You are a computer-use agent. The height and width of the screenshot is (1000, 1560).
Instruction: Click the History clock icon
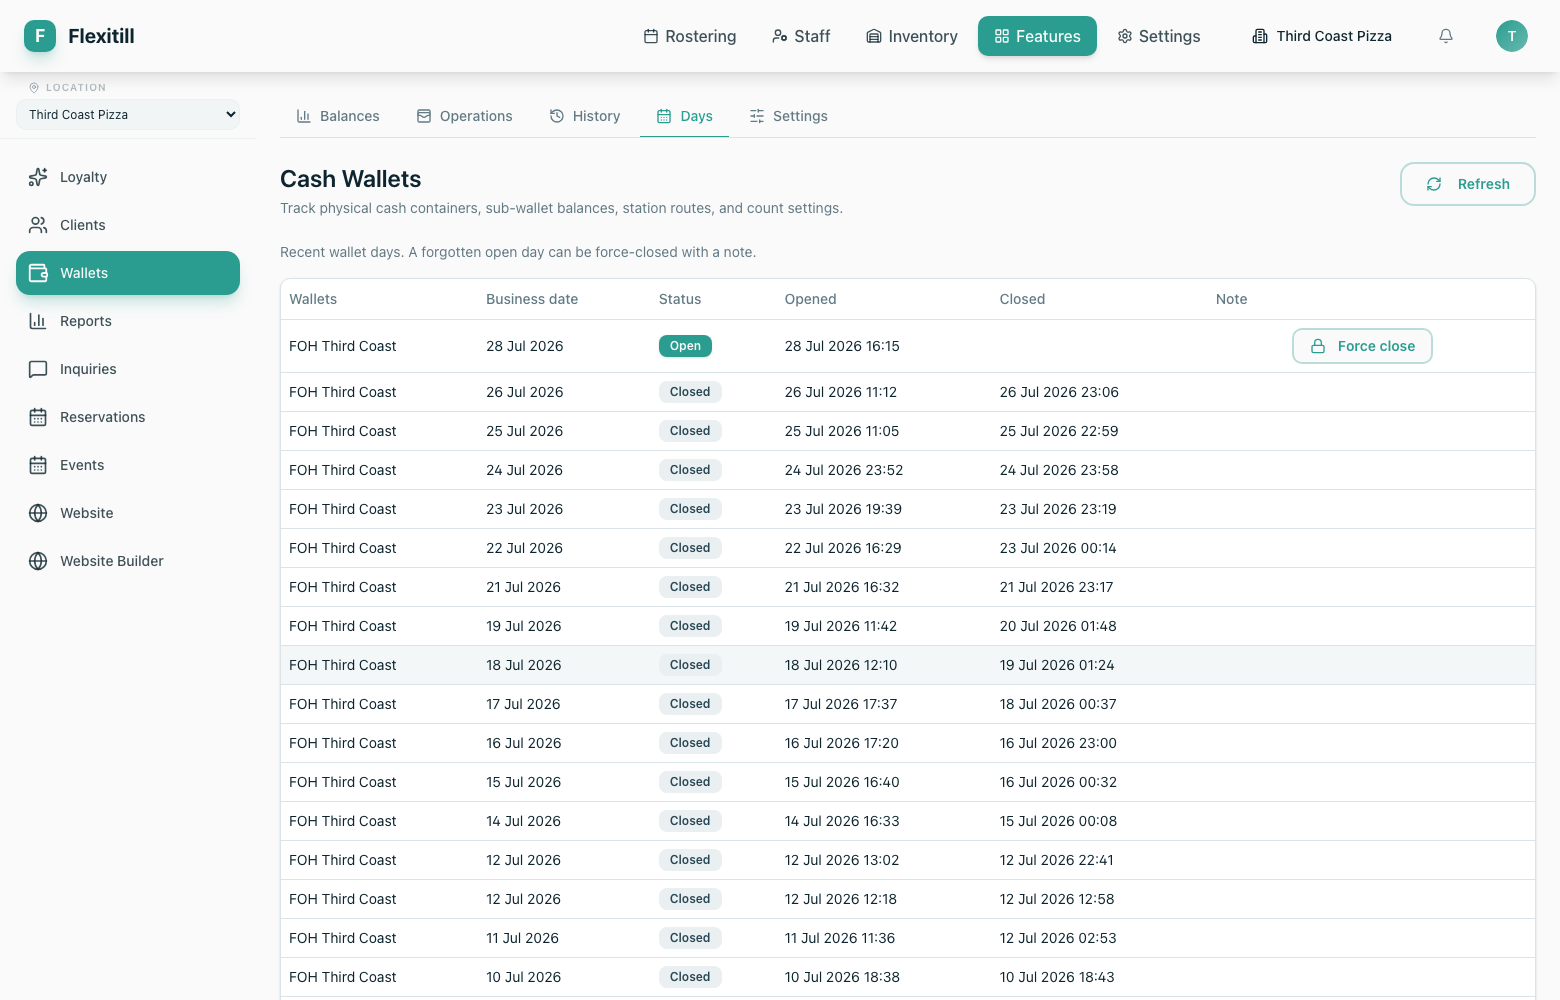pos(557,116)
